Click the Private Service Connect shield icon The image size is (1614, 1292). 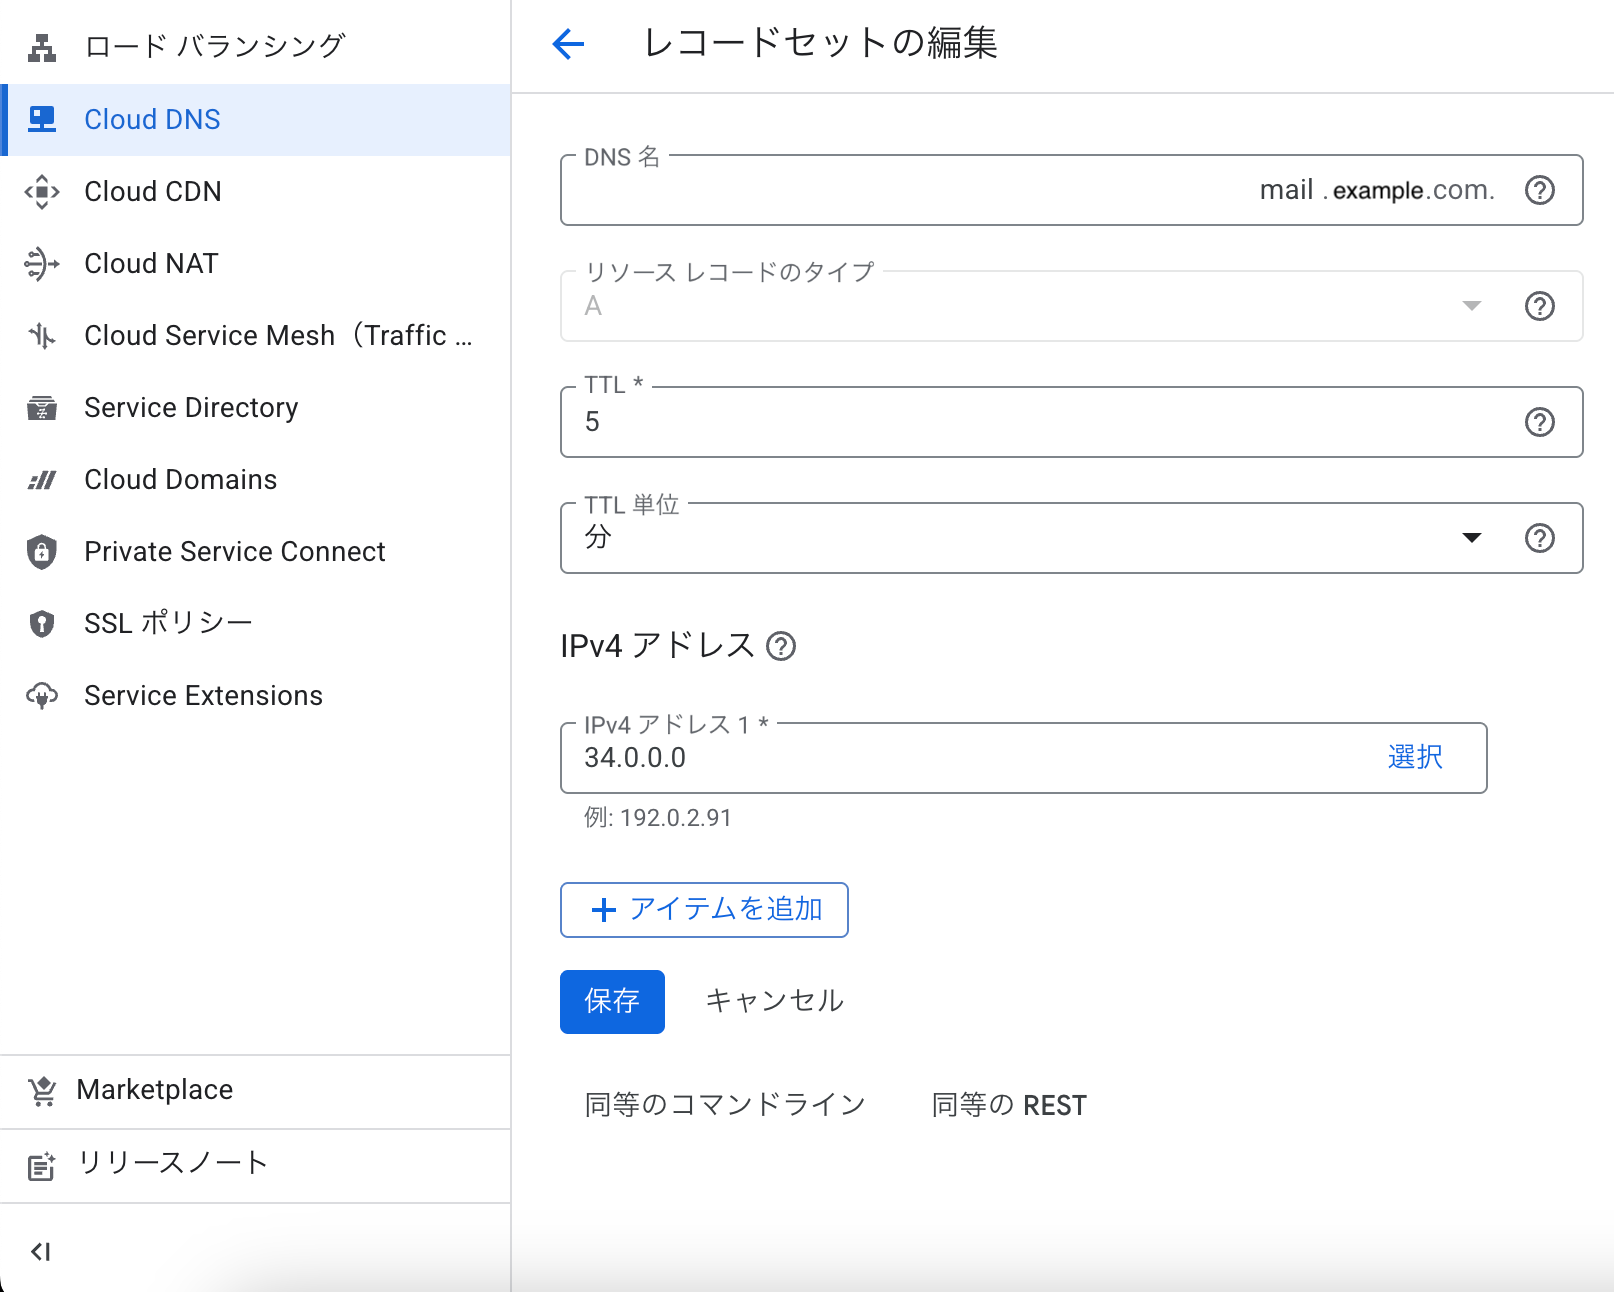point(42,551)
